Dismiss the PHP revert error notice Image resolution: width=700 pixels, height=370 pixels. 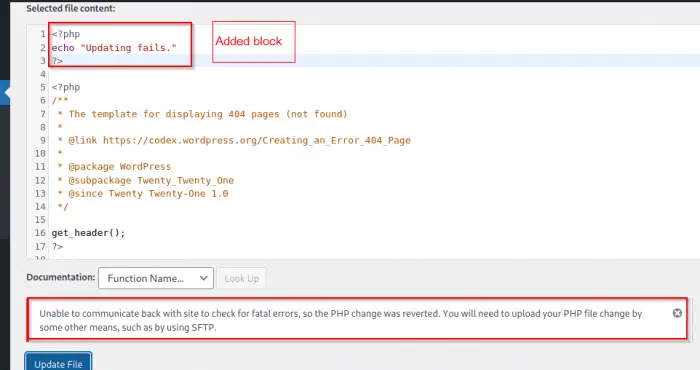click(x=677, y=313)
